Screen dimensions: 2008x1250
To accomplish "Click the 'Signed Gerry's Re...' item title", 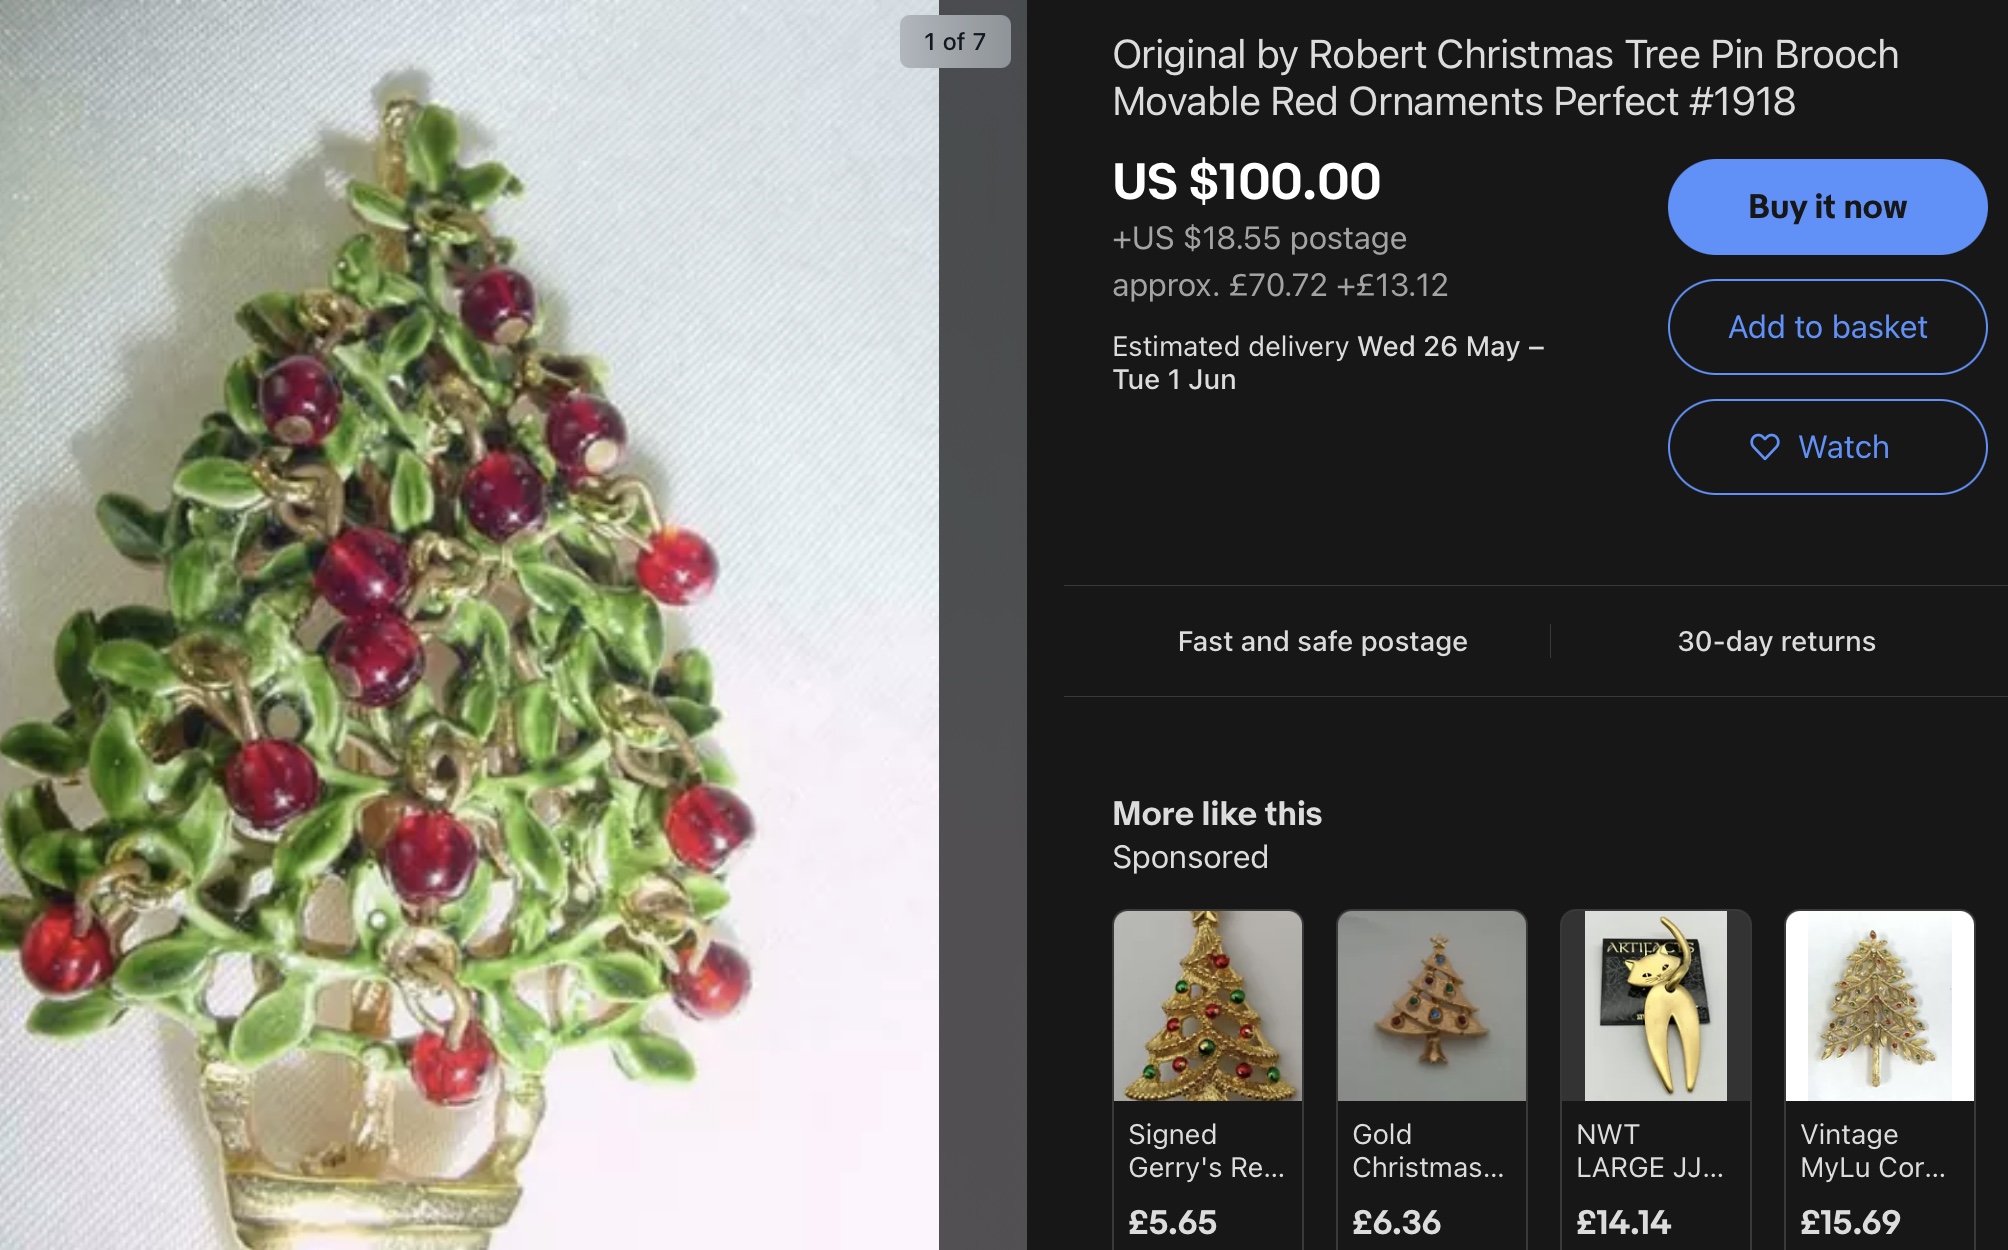I will (1206, 1151).
